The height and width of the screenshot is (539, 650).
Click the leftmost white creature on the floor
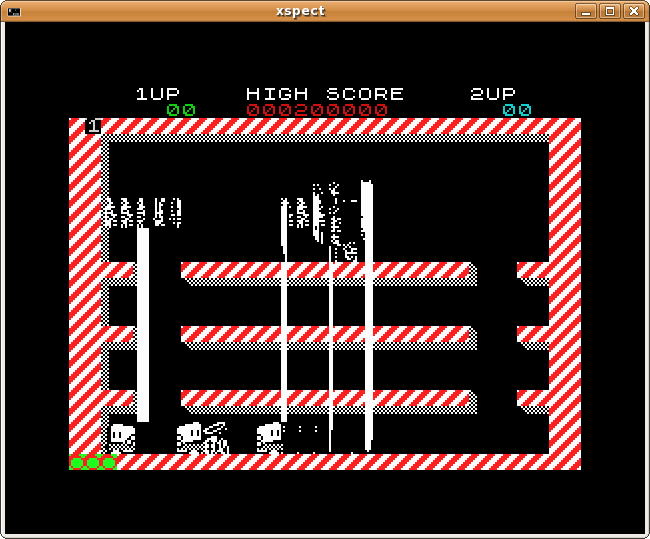coord(120,438)
